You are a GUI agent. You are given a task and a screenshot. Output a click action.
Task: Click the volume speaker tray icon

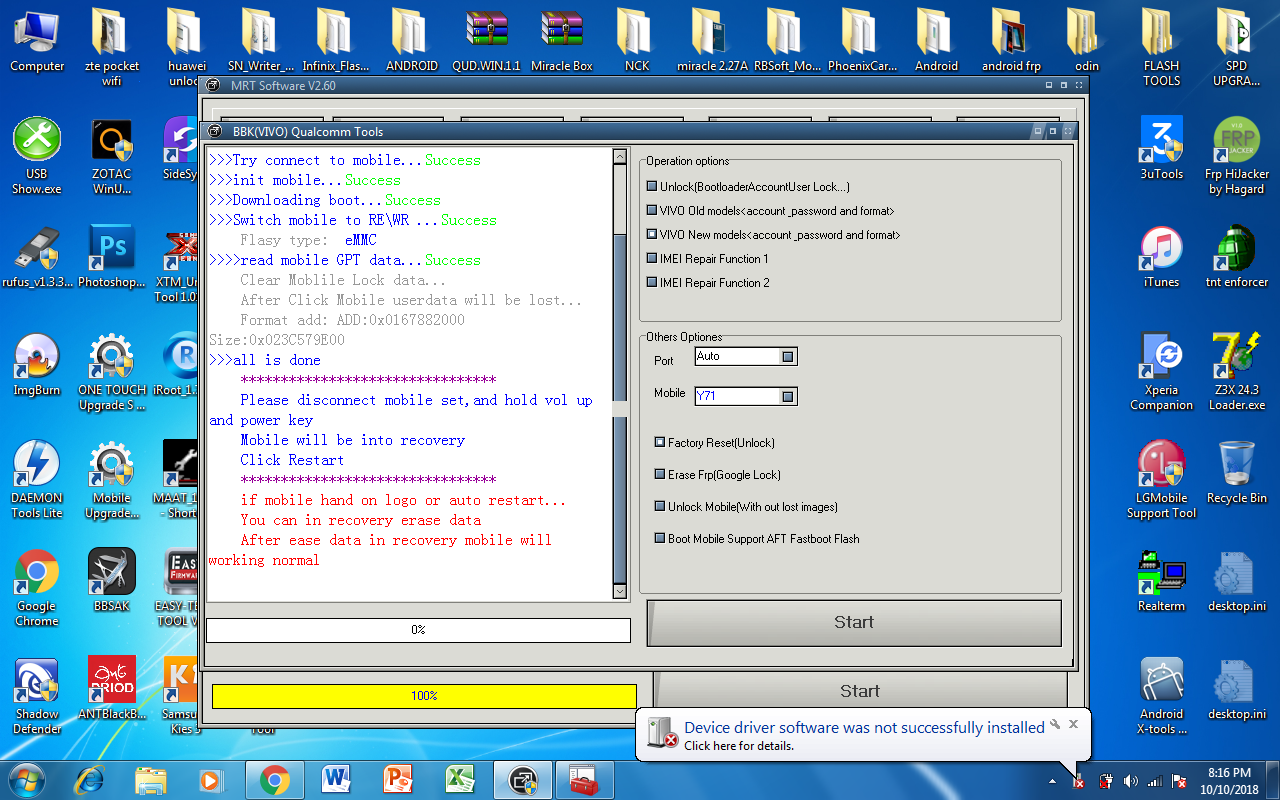click(x=1130, y=781)
